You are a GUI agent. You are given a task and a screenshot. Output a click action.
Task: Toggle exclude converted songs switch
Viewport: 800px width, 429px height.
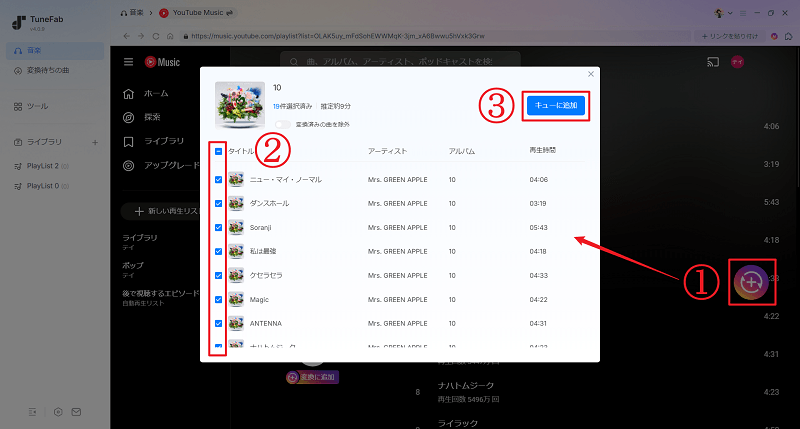pyautogui.click(x=283, y=124)
